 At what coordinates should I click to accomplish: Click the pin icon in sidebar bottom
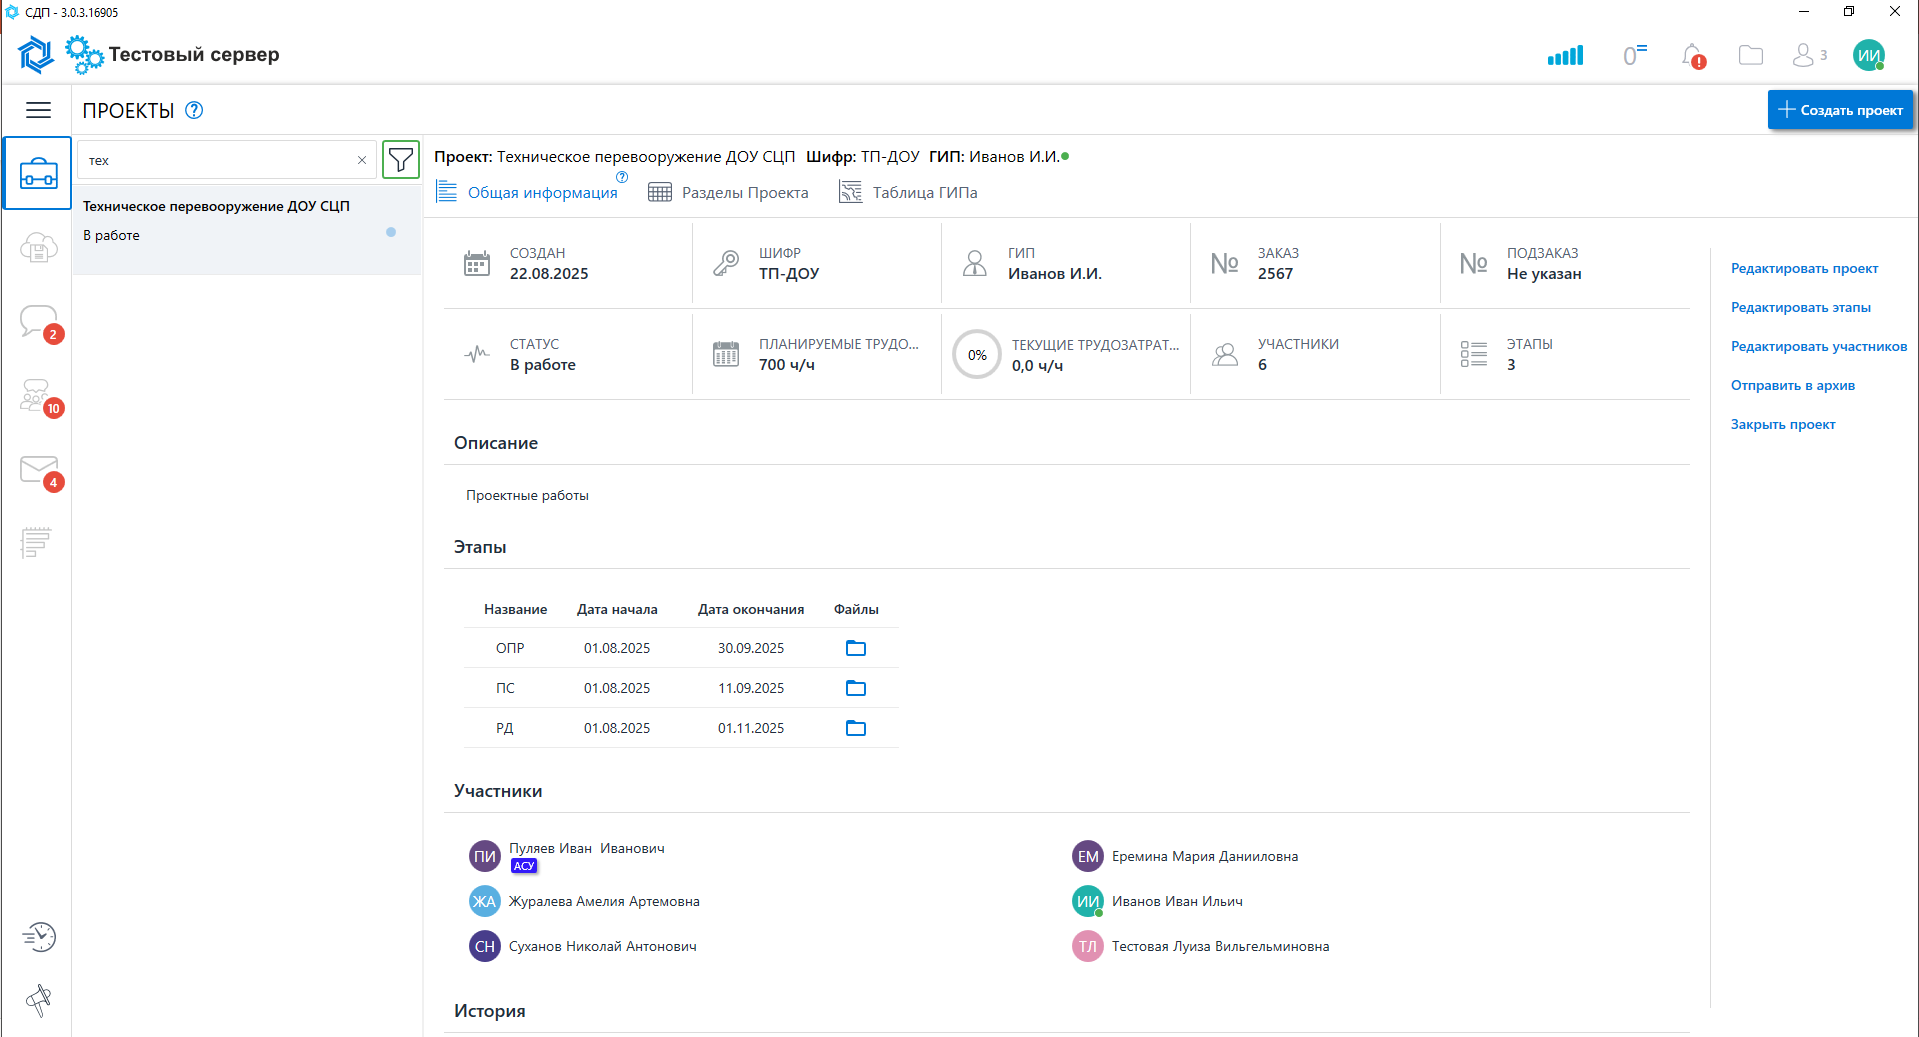click(x=39, y=999)
